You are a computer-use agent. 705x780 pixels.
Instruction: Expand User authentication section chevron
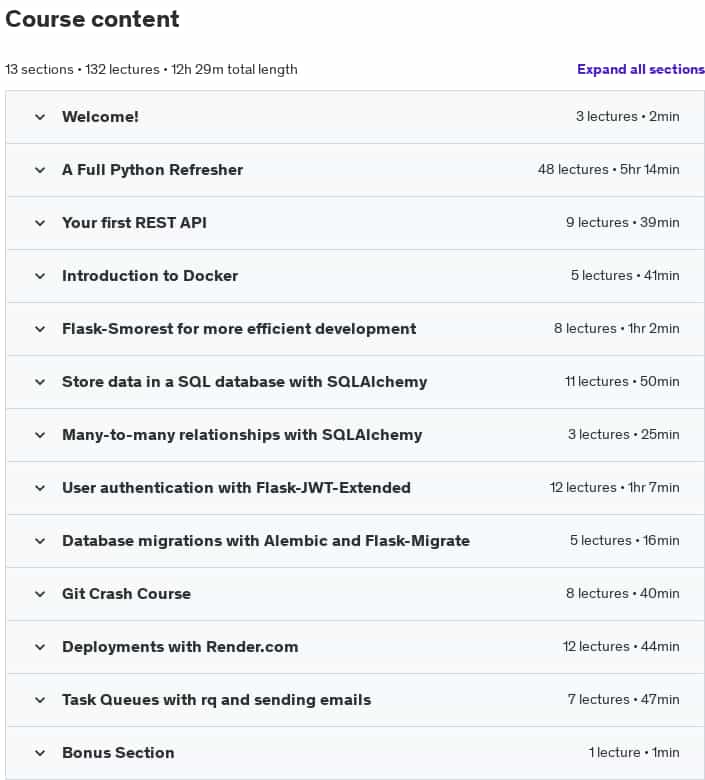(x=40, y=488)
